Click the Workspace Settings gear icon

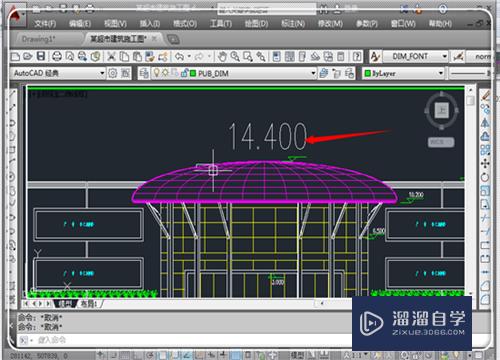[113, 73]
